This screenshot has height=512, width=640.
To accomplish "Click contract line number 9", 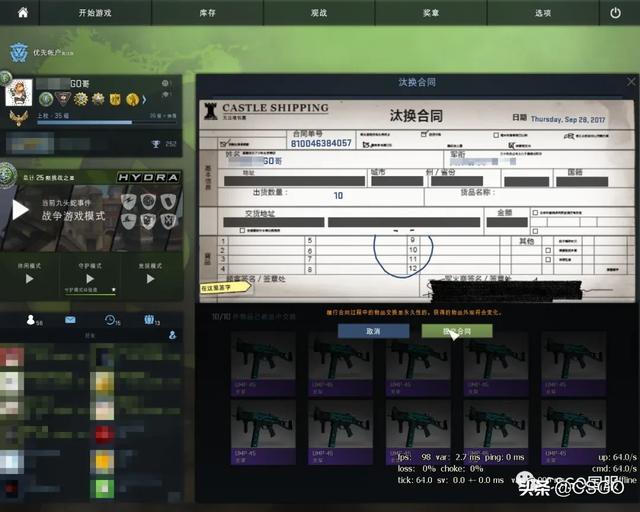I will [x=413, y=240].
